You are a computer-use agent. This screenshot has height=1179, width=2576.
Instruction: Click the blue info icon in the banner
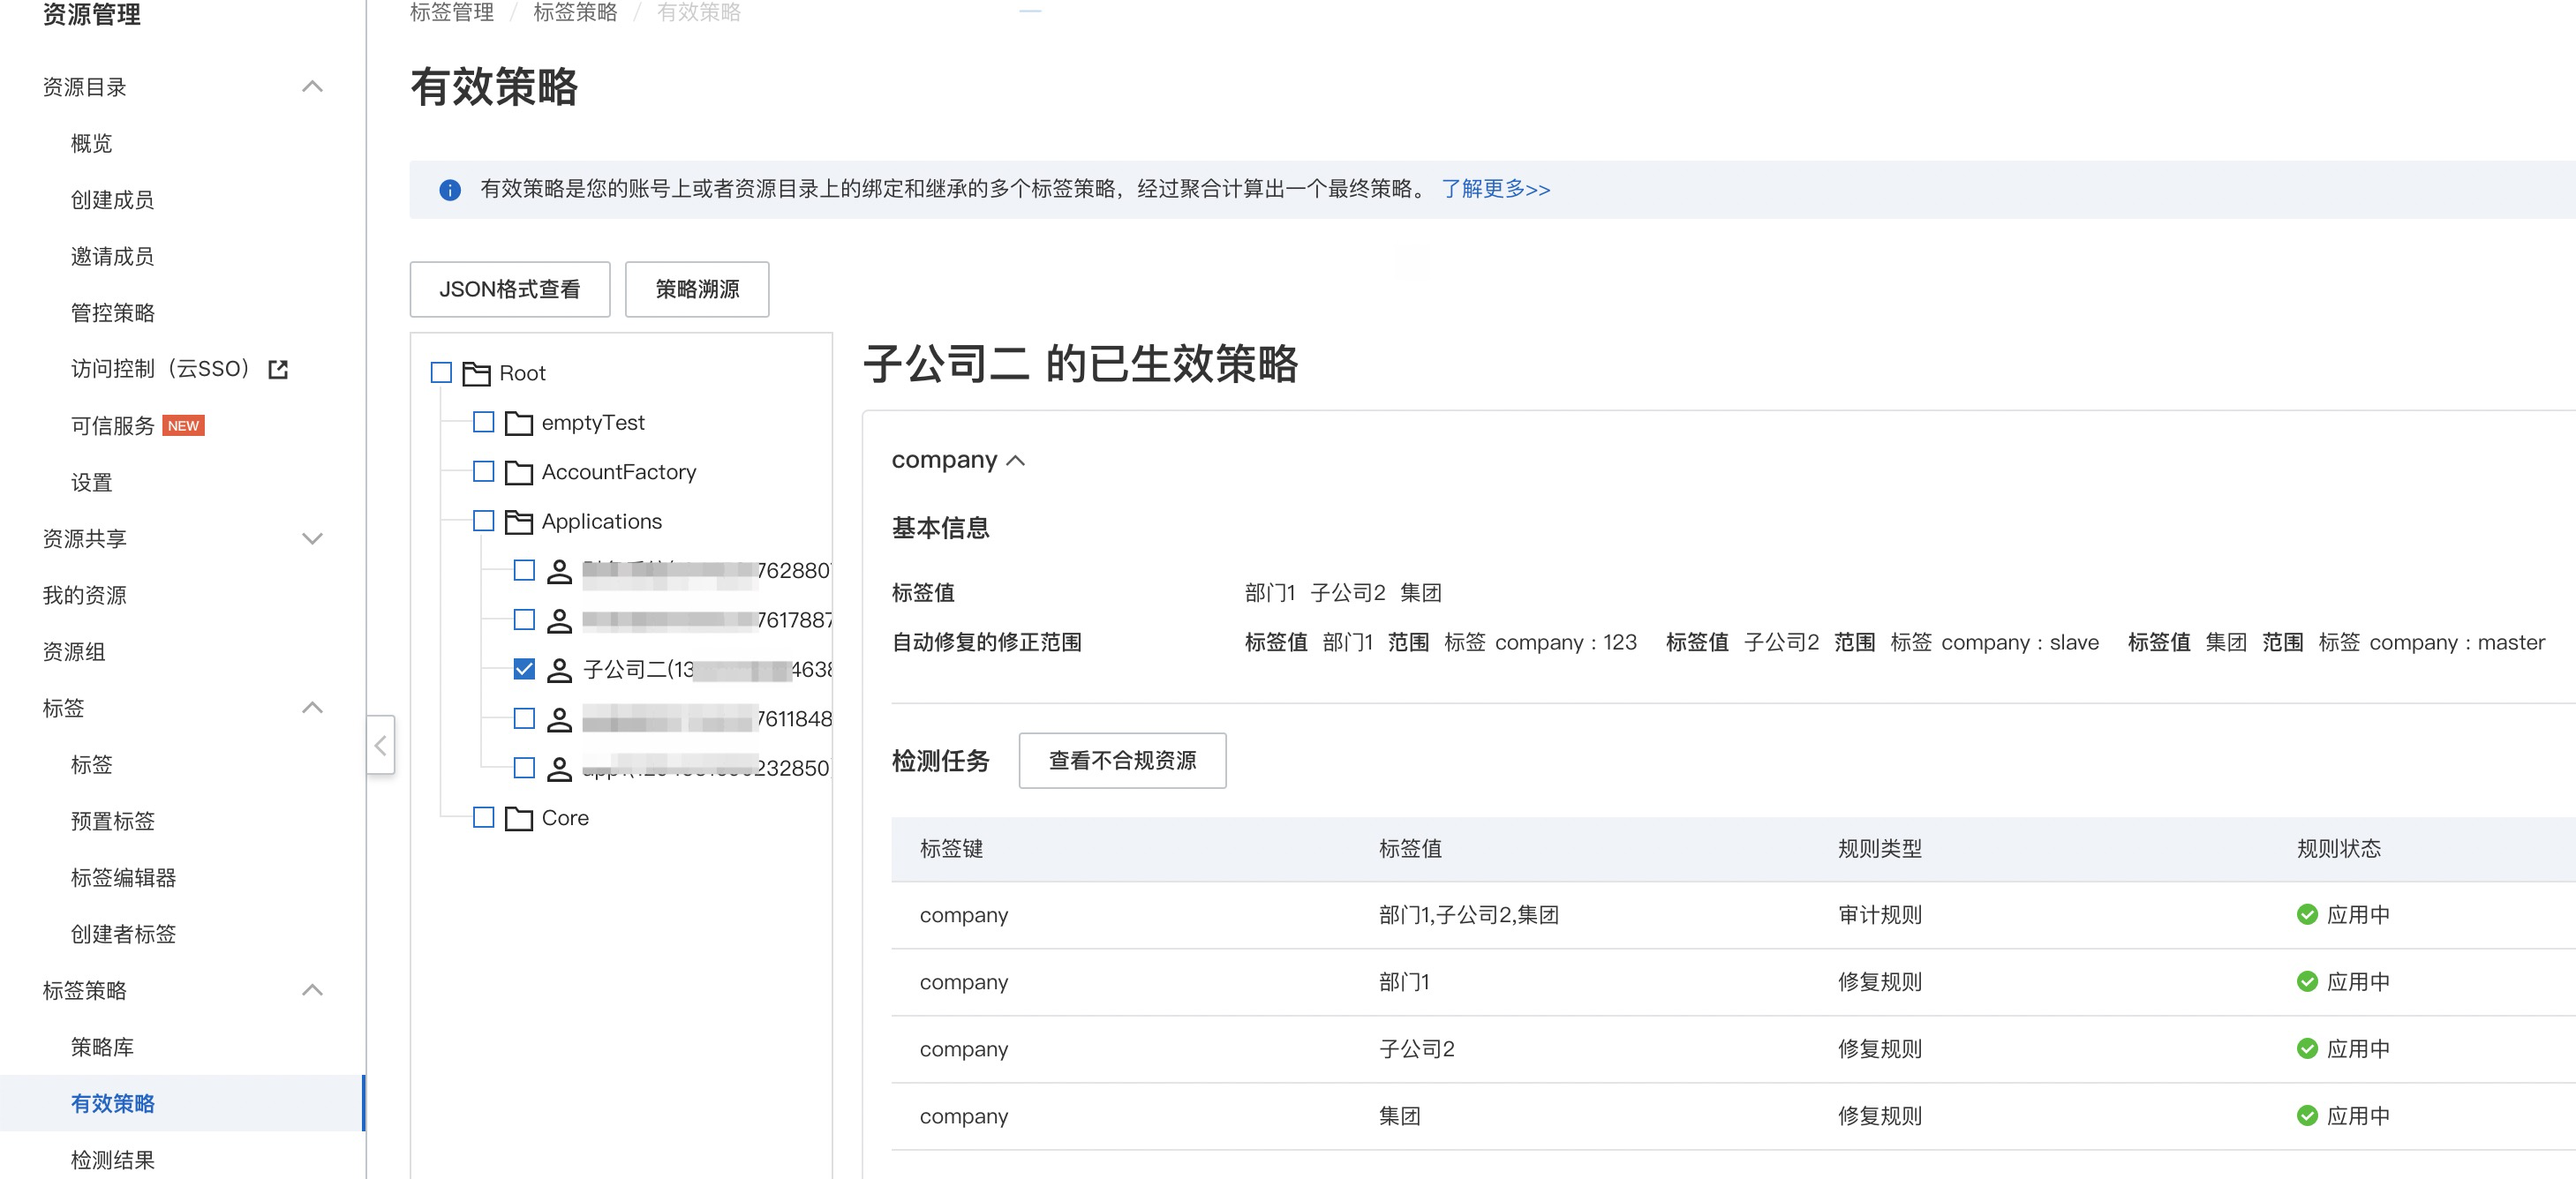point(450,189)
